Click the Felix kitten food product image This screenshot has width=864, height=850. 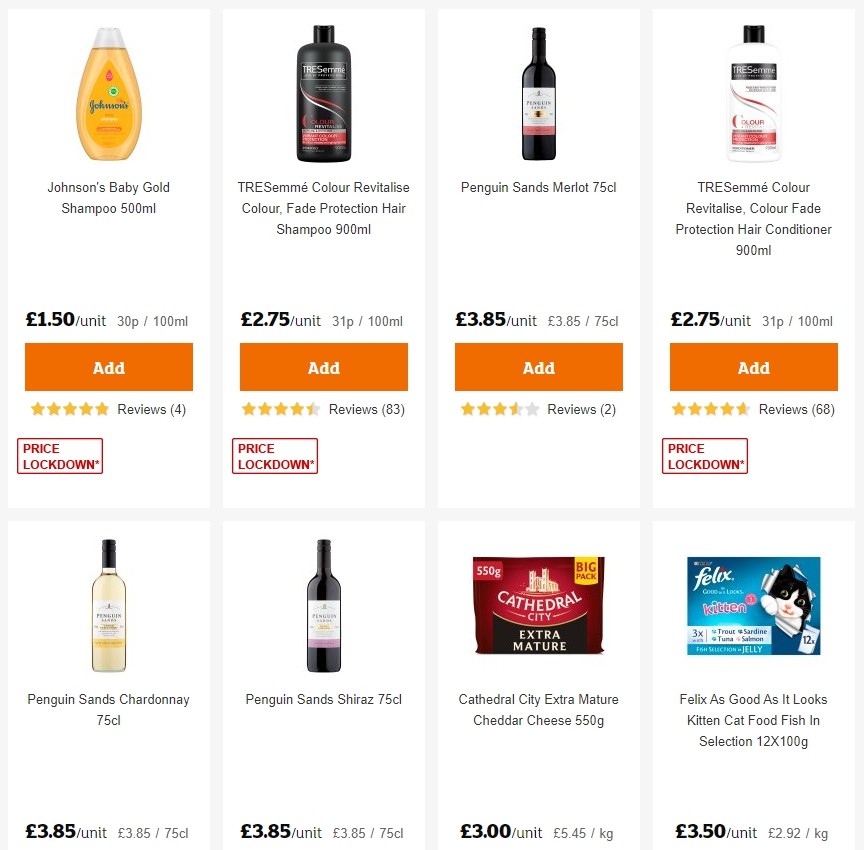[x=753, y=605]
